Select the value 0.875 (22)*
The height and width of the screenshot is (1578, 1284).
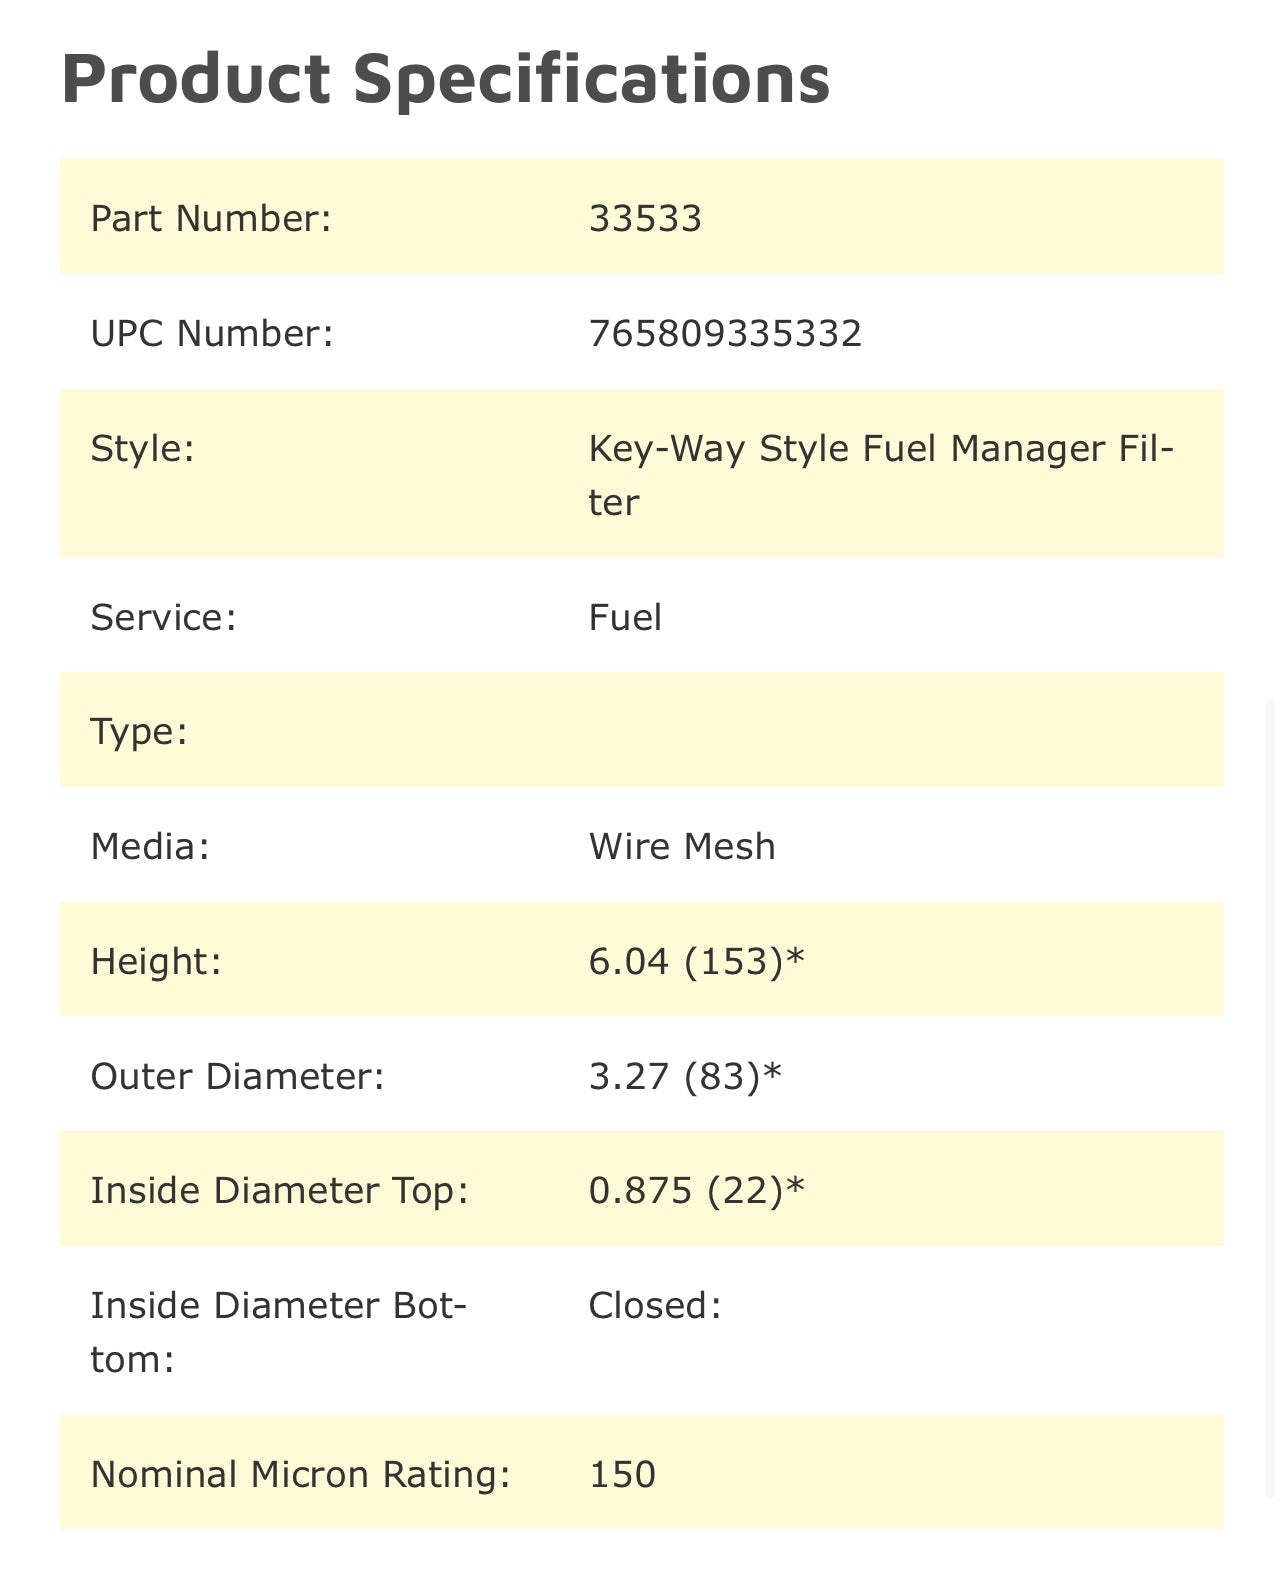(696, 1190)
